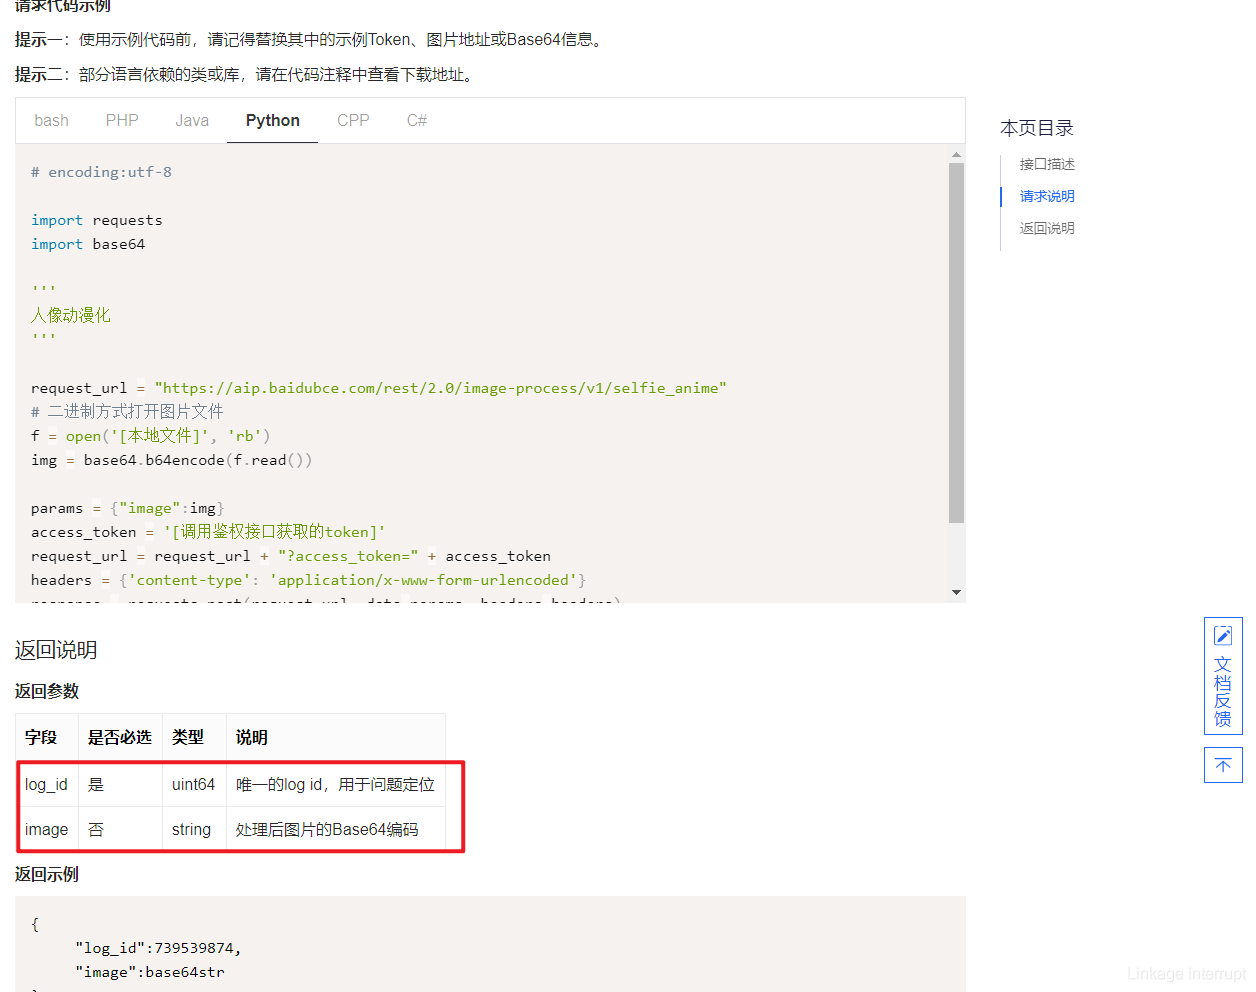The height and width of the screenshot is (992, 1256).
Task: Click the base64.b64encode code line
Action: click(171, 460)
